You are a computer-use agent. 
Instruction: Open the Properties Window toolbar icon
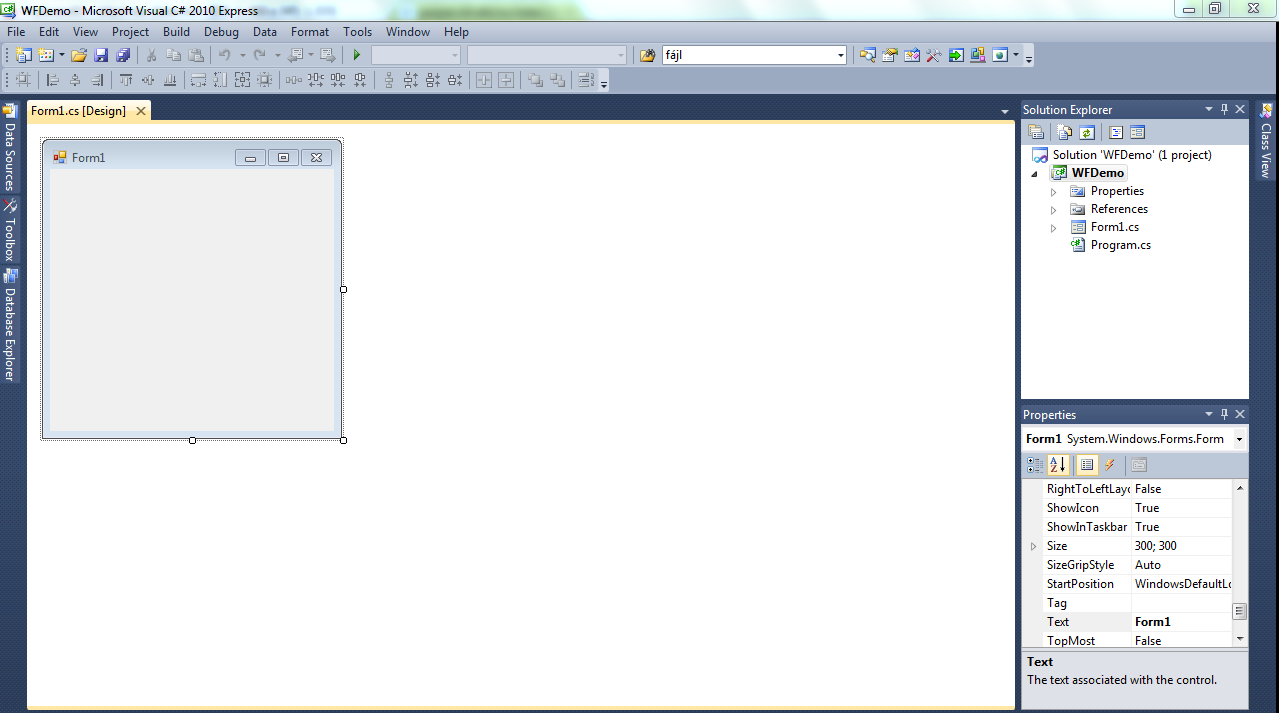click(890, 55)
